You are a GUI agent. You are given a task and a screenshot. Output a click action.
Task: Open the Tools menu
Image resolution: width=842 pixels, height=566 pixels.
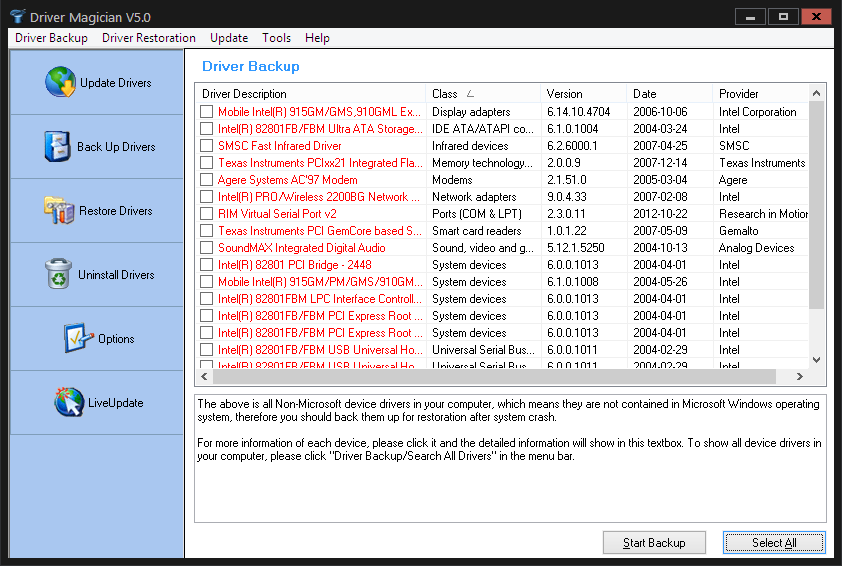[277, 38]
